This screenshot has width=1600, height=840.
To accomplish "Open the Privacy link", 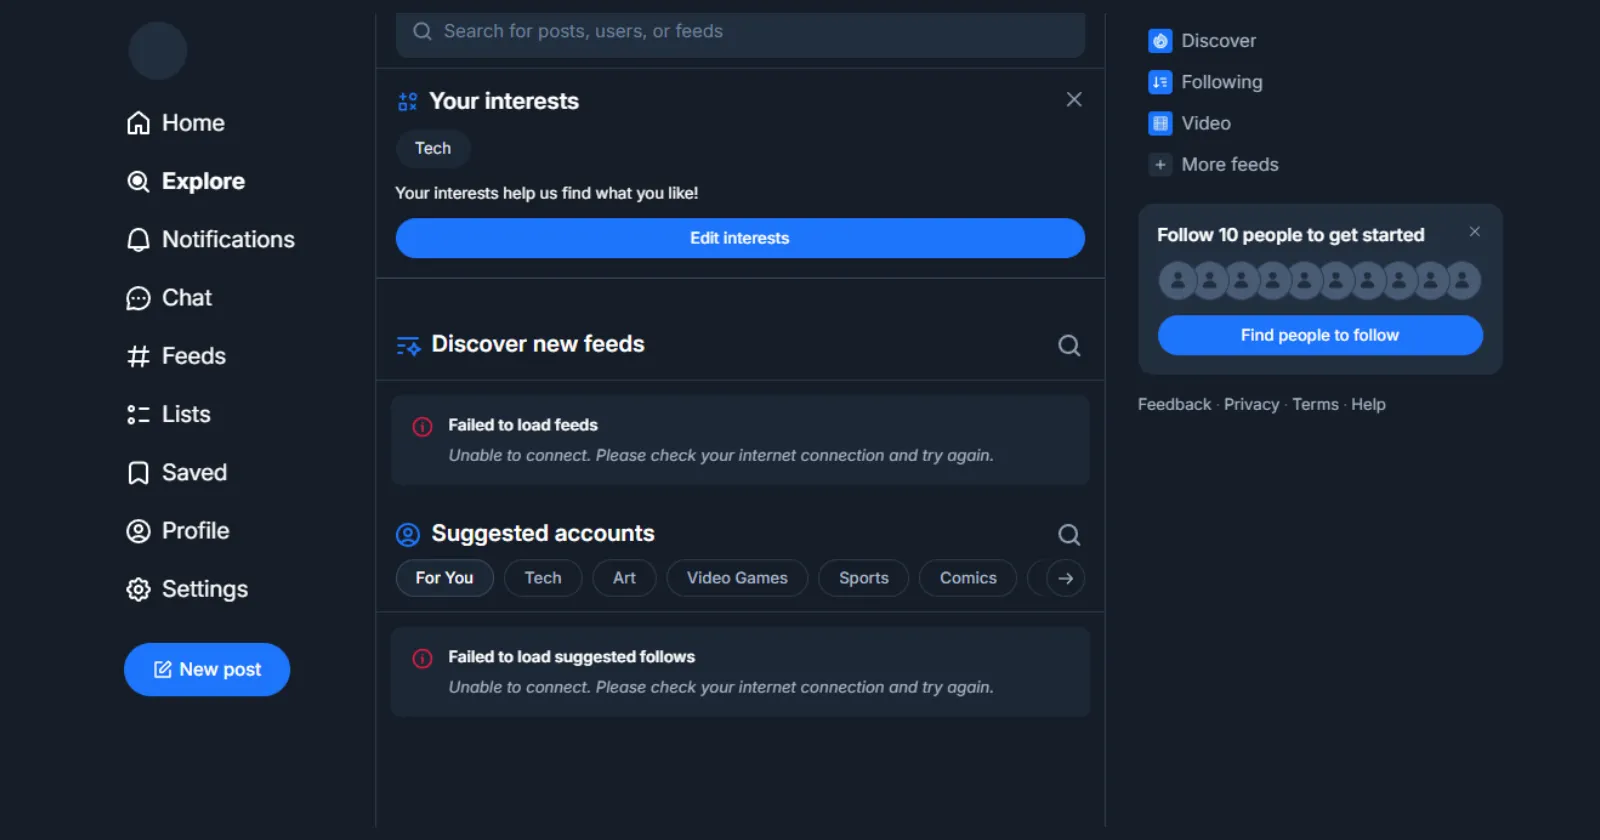I will click(x=1251, y=405).
